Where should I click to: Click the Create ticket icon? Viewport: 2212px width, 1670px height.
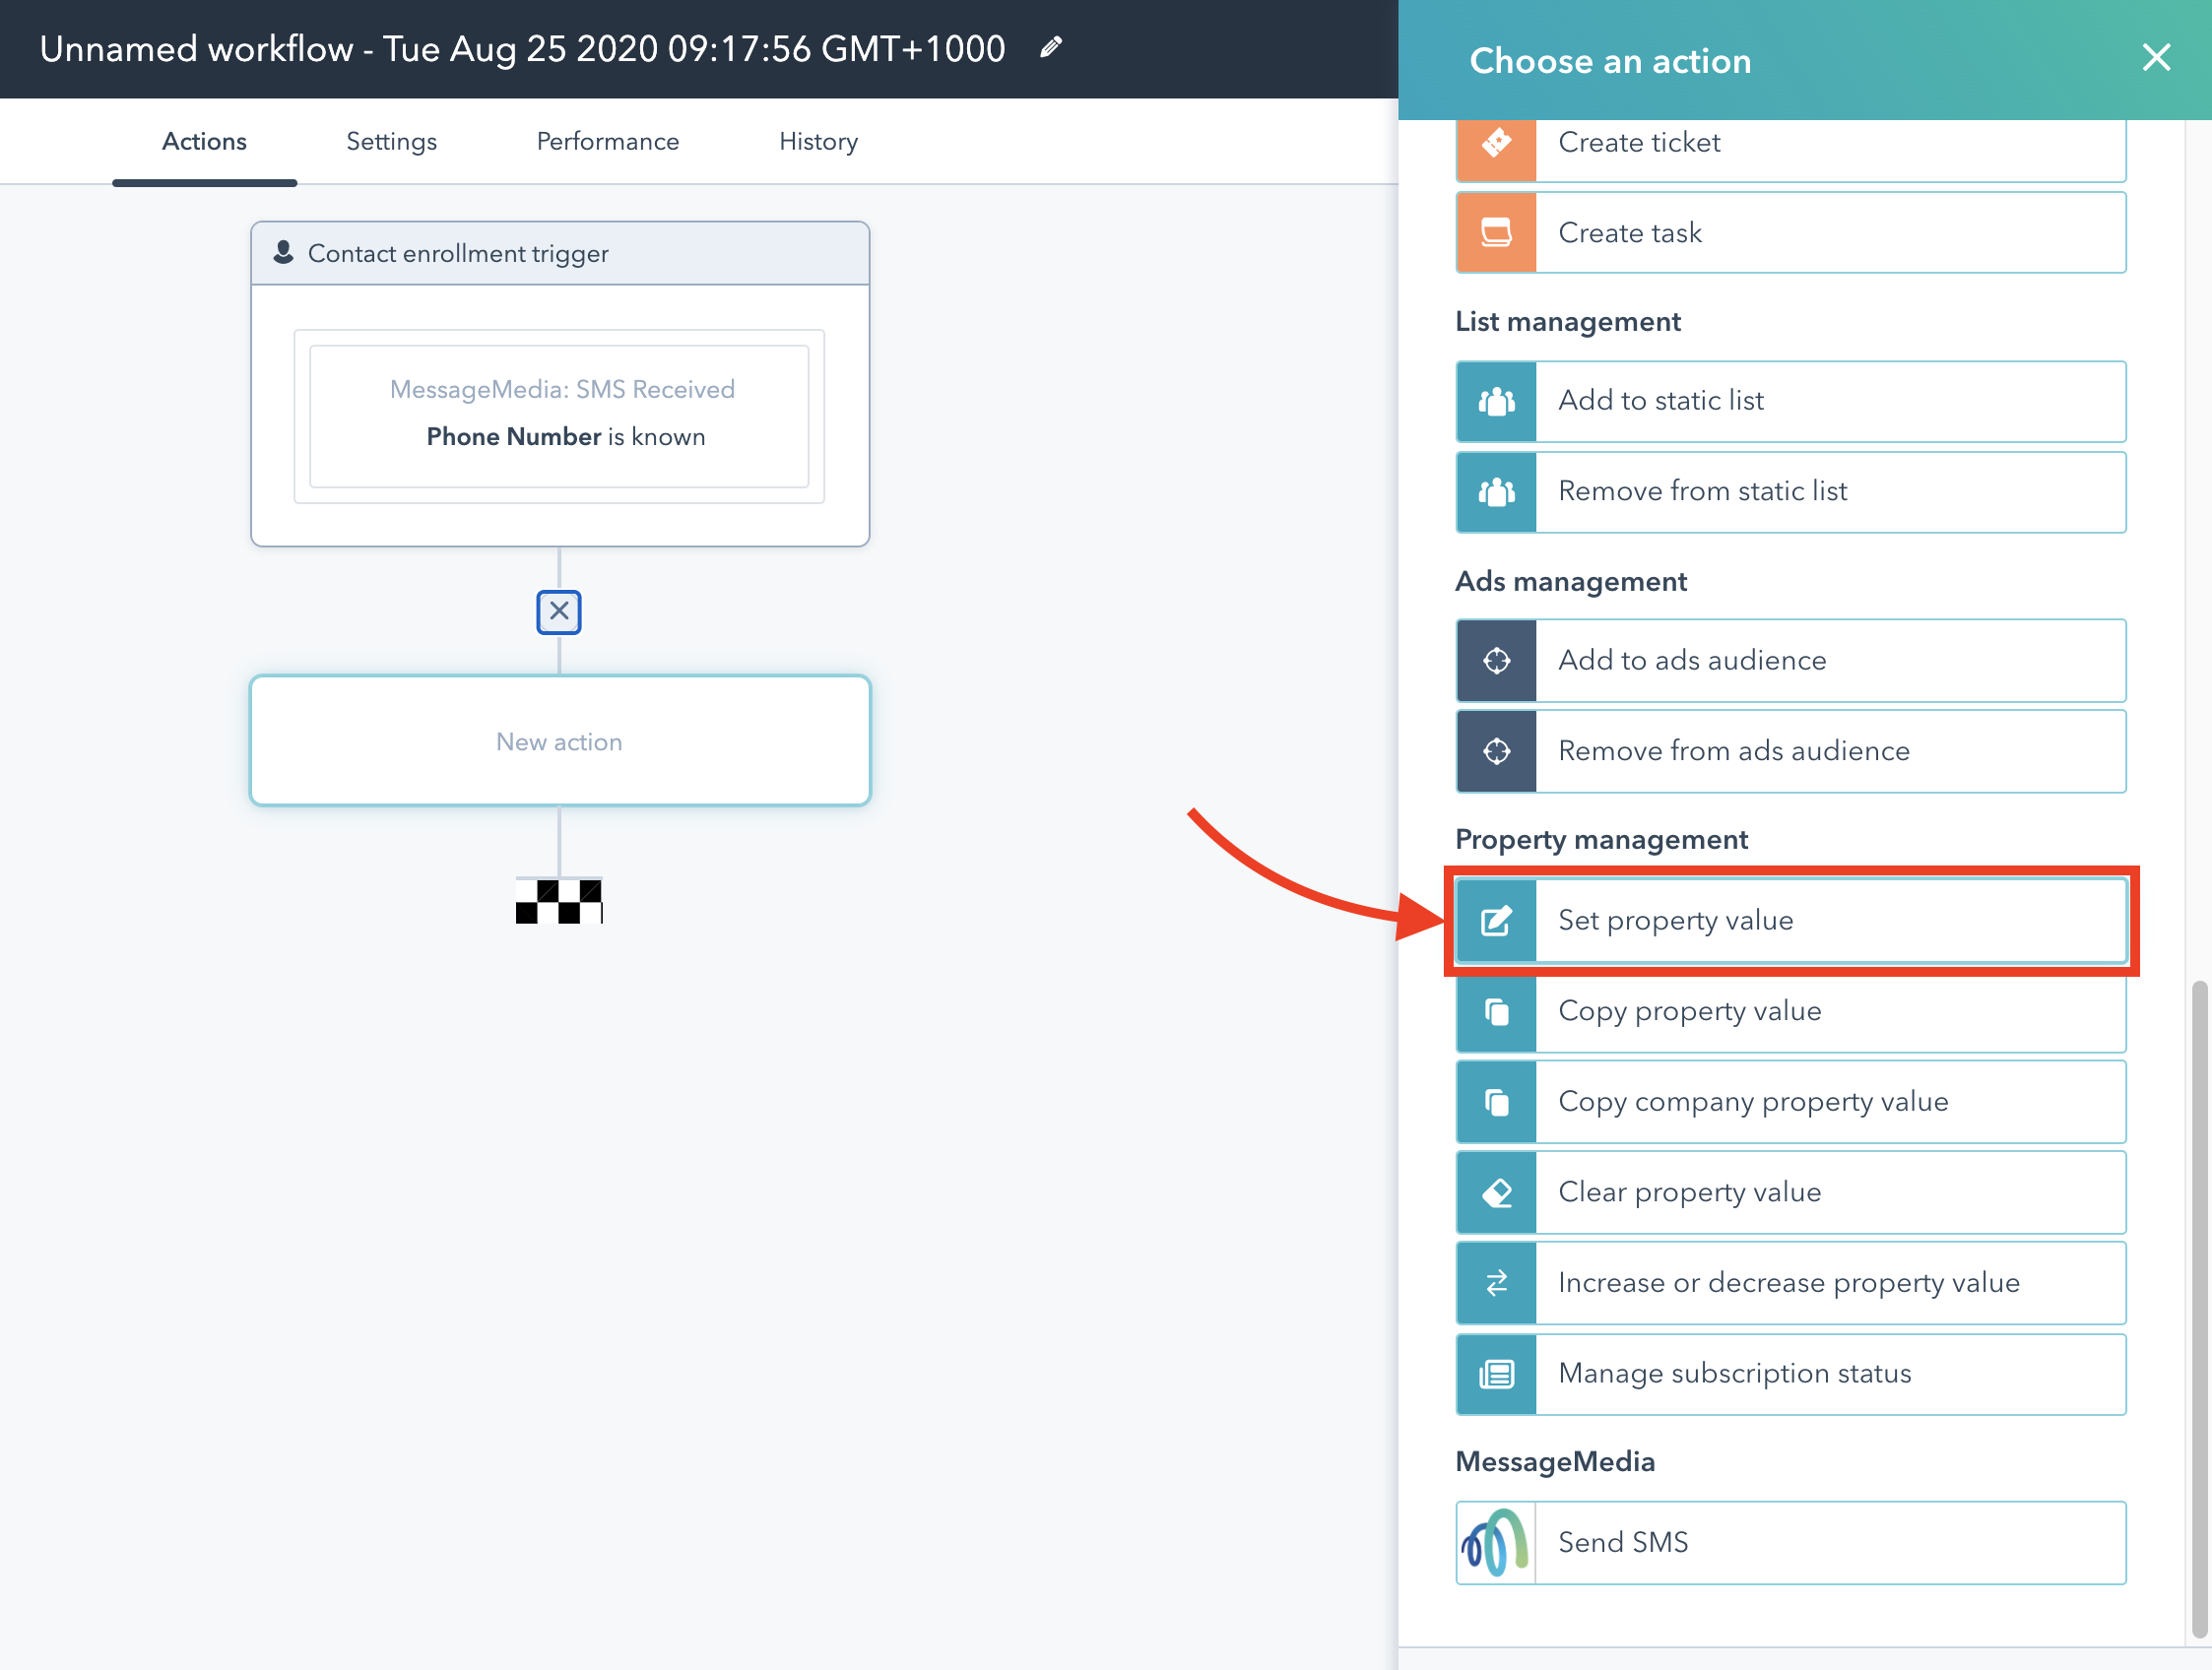[x=1496, y=142]
